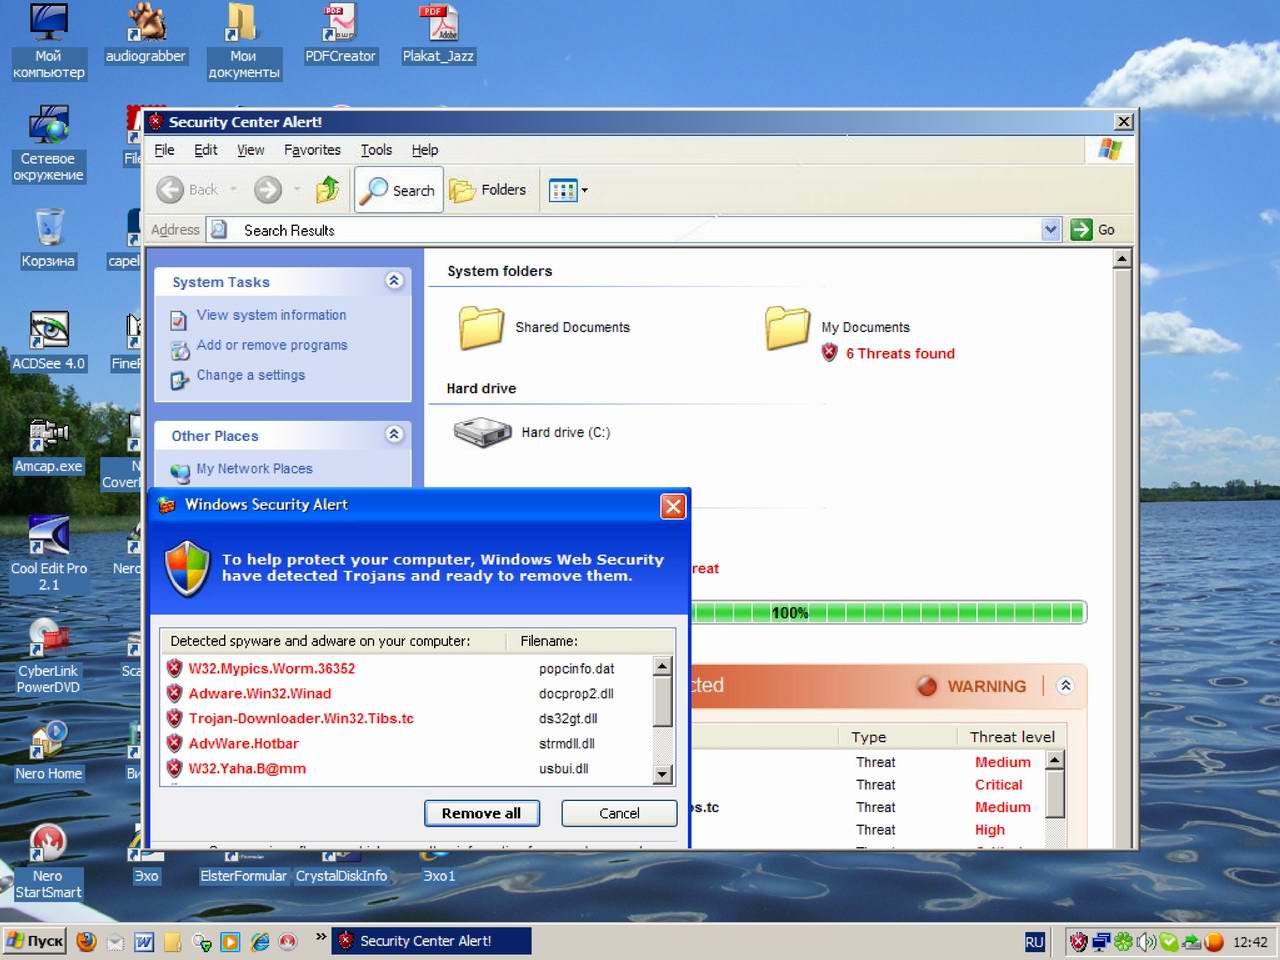Collapse the System Tasks panel
This screenshot has width=1280, height=960.
point(394,281)
